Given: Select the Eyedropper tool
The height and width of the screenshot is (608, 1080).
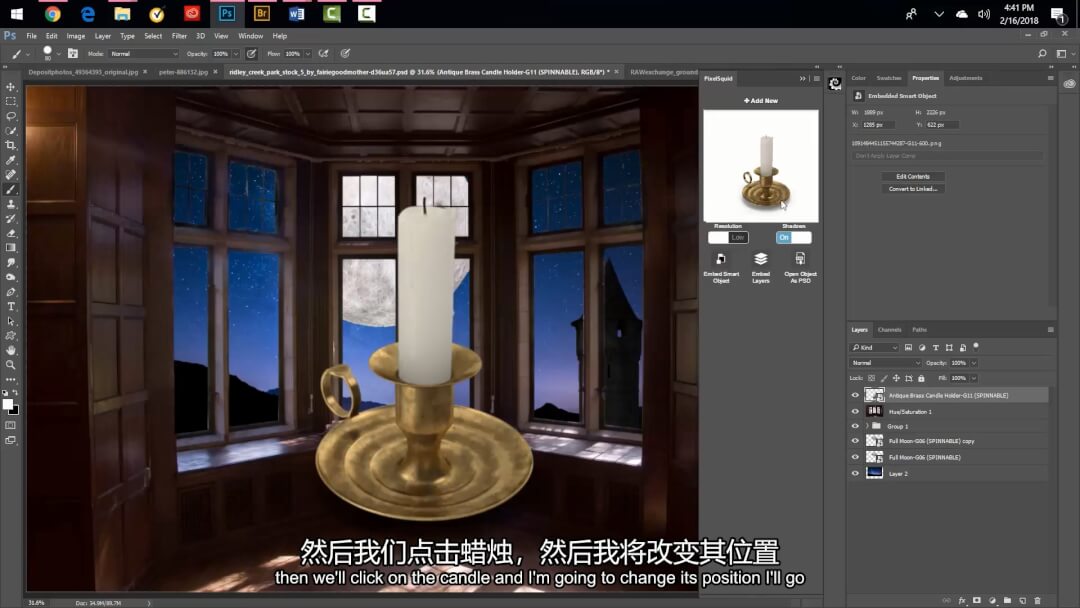Looking at the screenshot, I should 11,160.
